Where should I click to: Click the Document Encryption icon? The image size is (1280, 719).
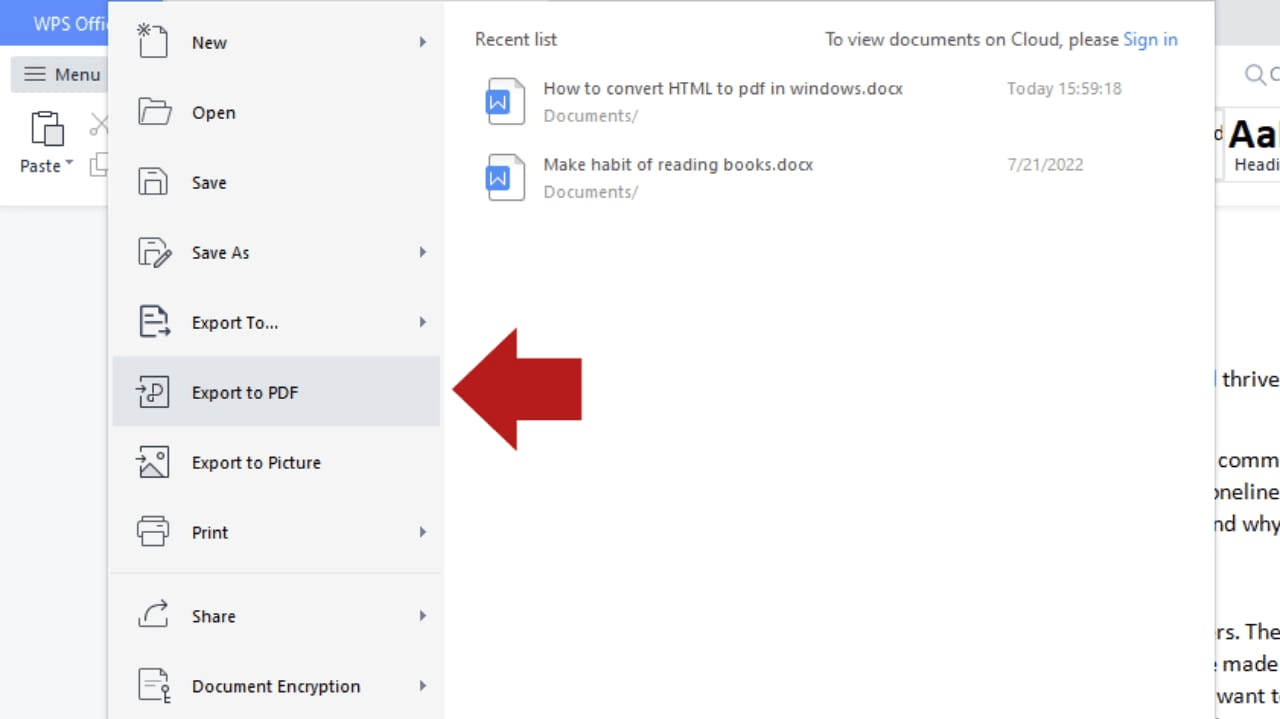coord(153,686)
